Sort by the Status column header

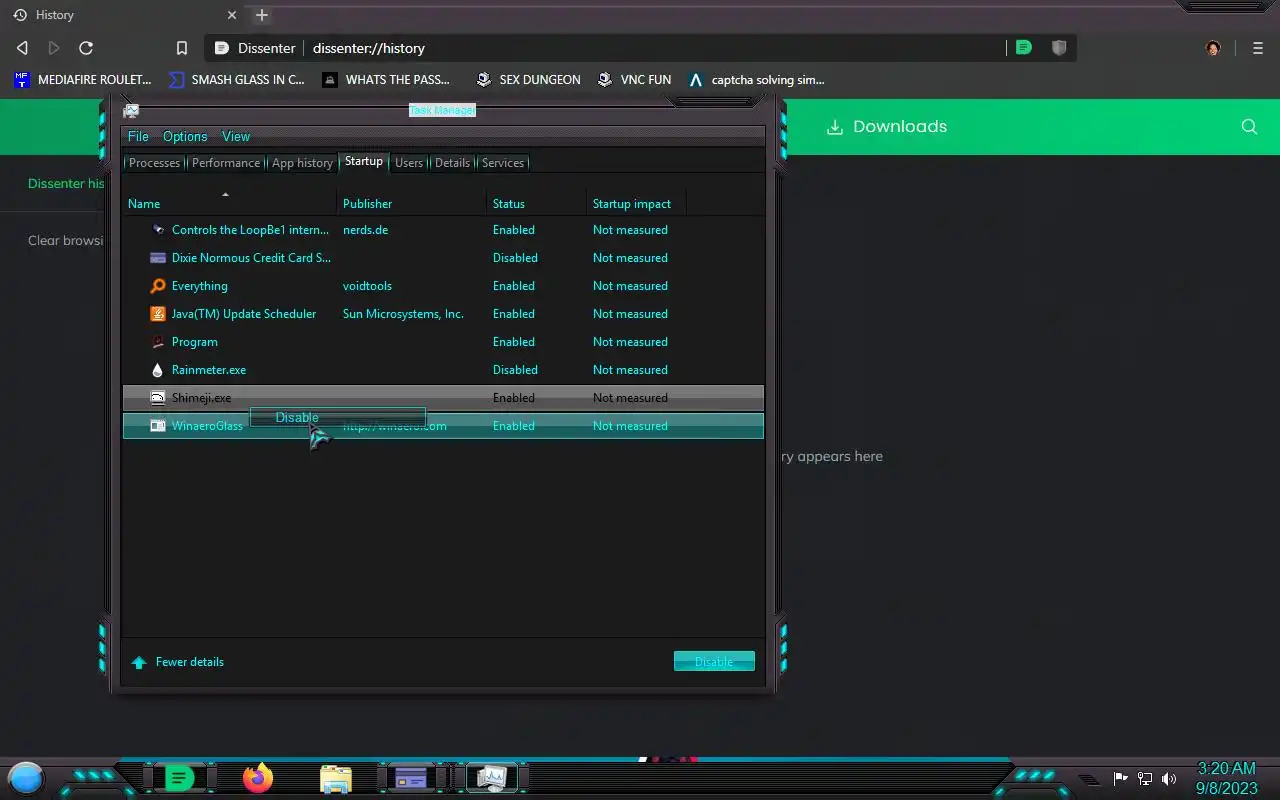coord(537,203)
